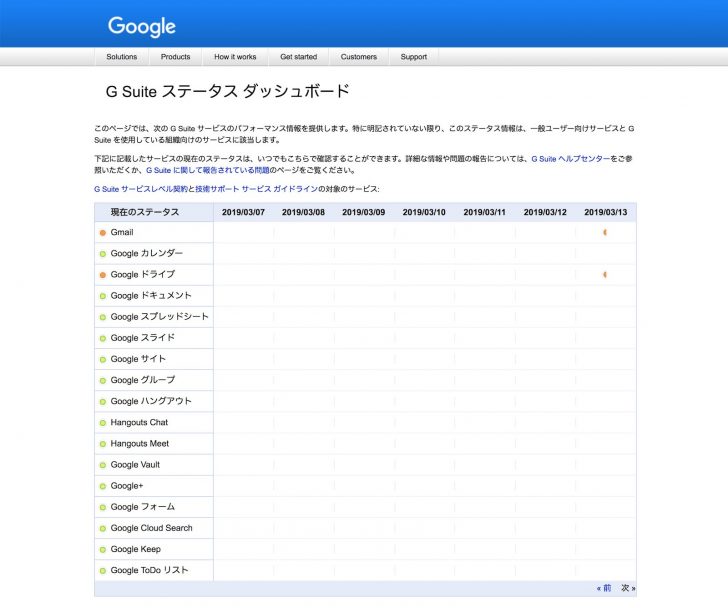
Task: Click the 2019/03/08 date column header
Action: 303,212
